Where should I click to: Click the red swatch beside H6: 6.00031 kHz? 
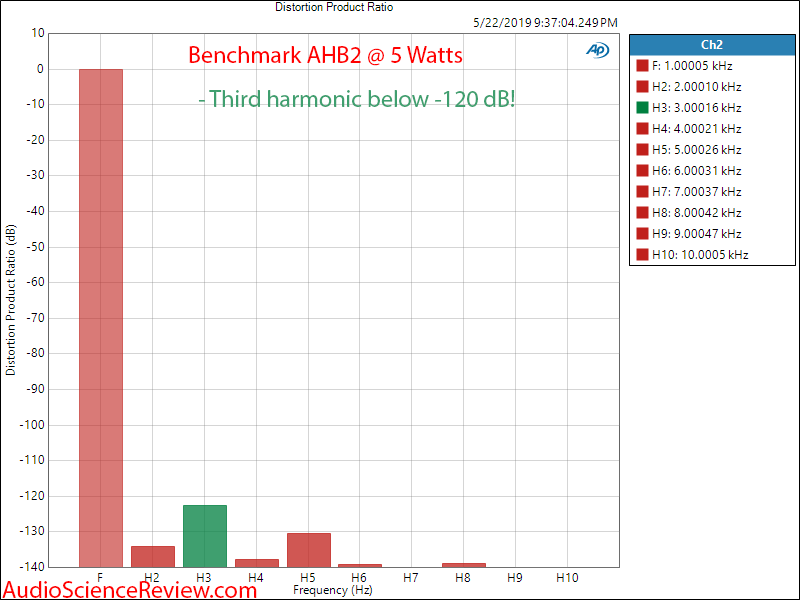coord(642,170)
